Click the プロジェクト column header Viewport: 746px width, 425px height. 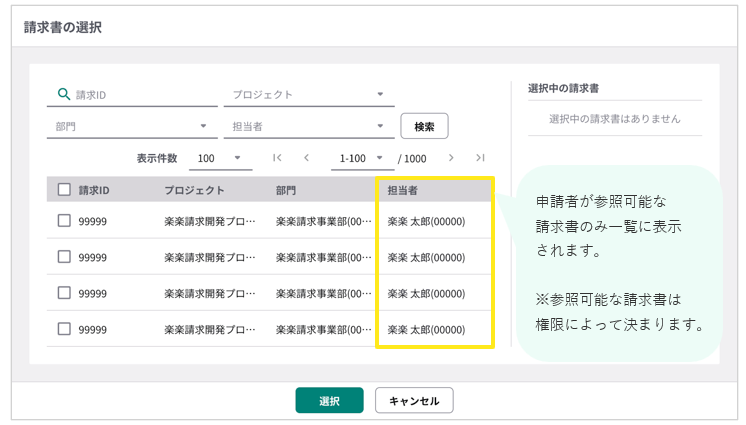(194, 190)
